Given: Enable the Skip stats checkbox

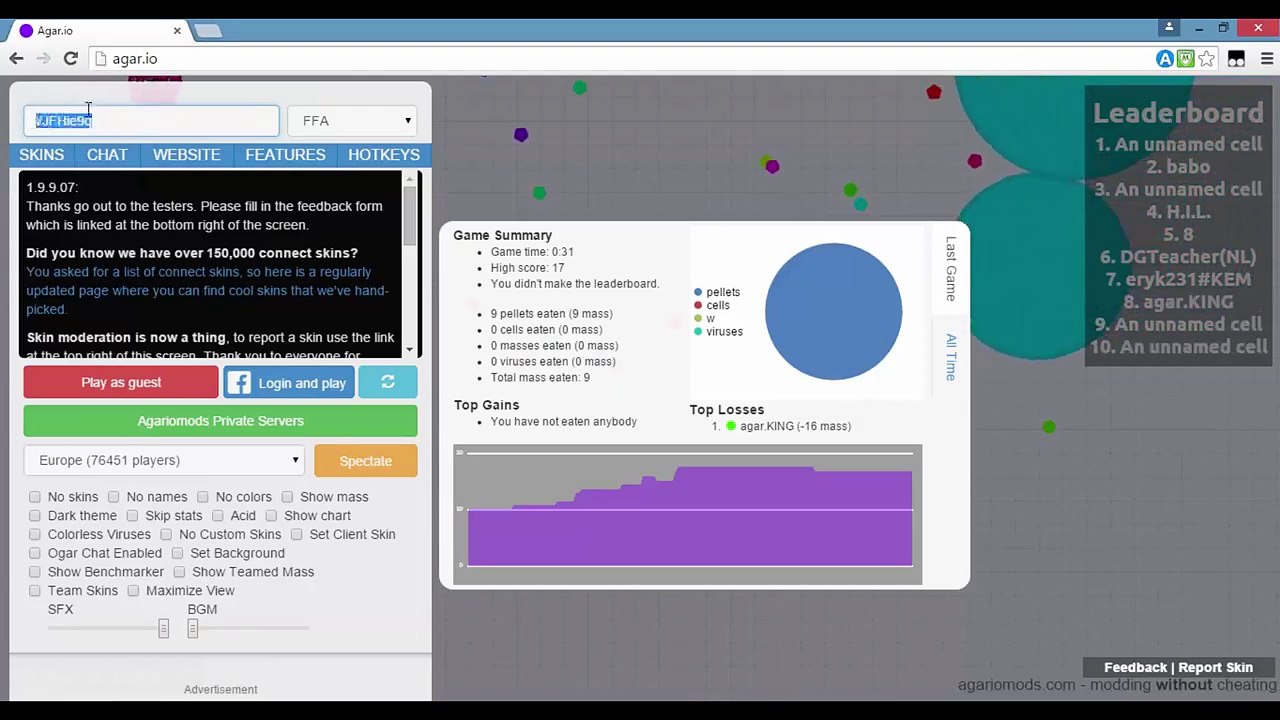Looking at the screenshot, I should [x=132, y=516].
